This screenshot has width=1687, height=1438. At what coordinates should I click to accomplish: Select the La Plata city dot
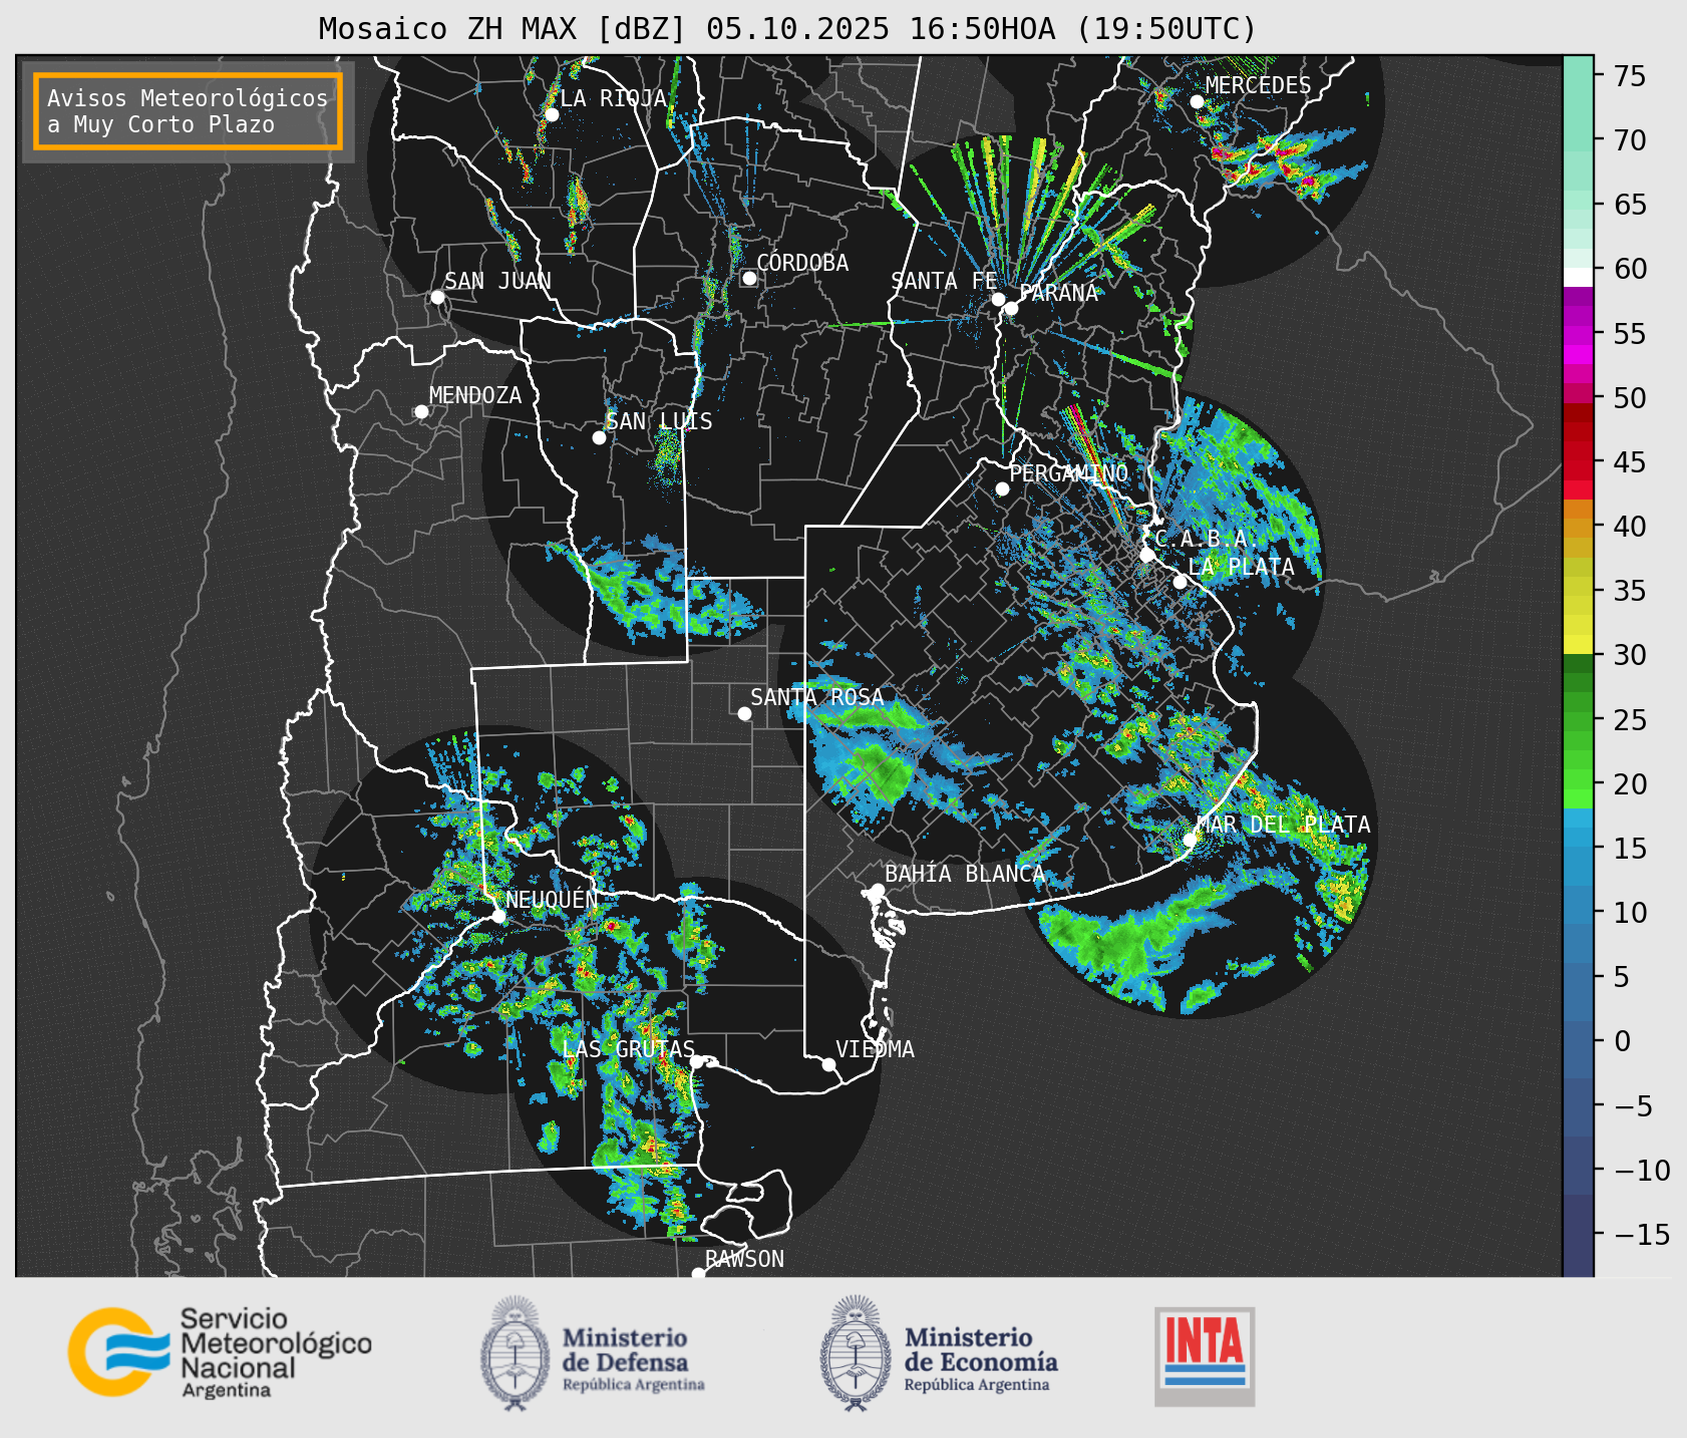click(x=1180, y=582)
